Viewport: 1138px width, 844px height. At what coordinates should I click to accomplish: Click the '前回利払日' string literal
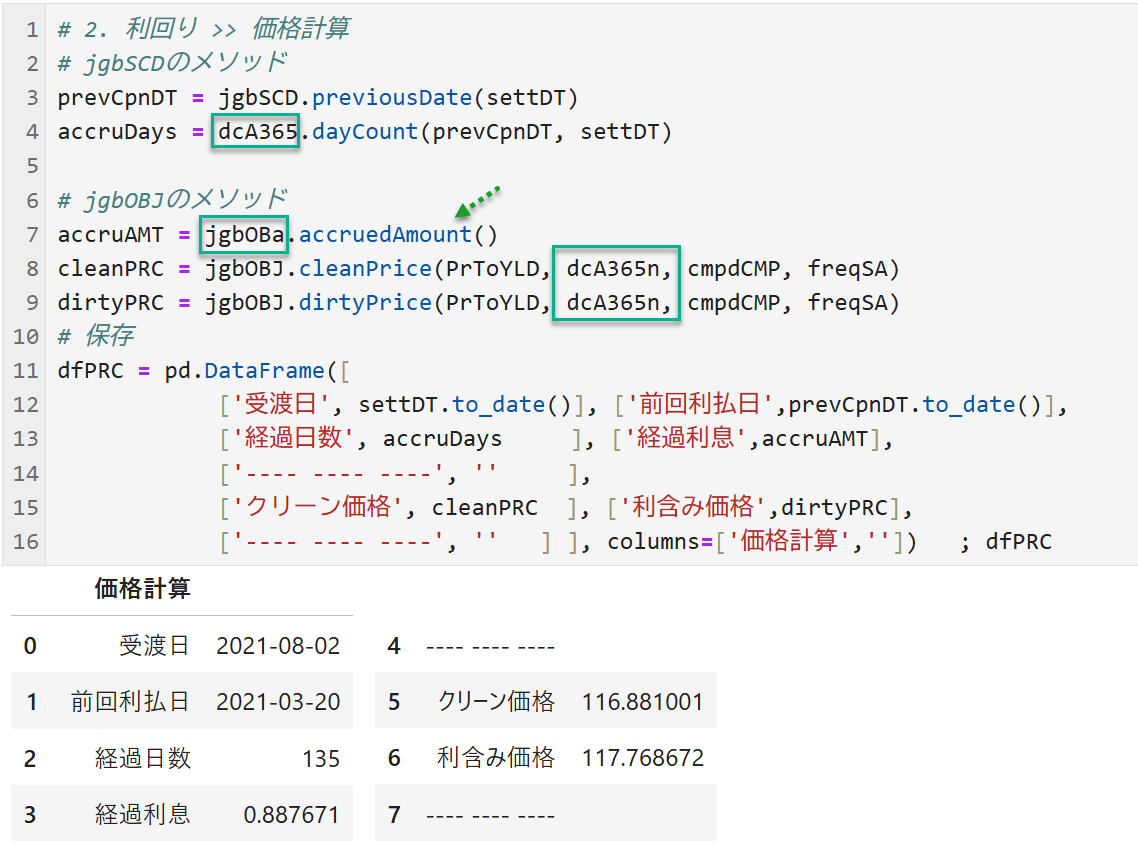tap(700, 404)
